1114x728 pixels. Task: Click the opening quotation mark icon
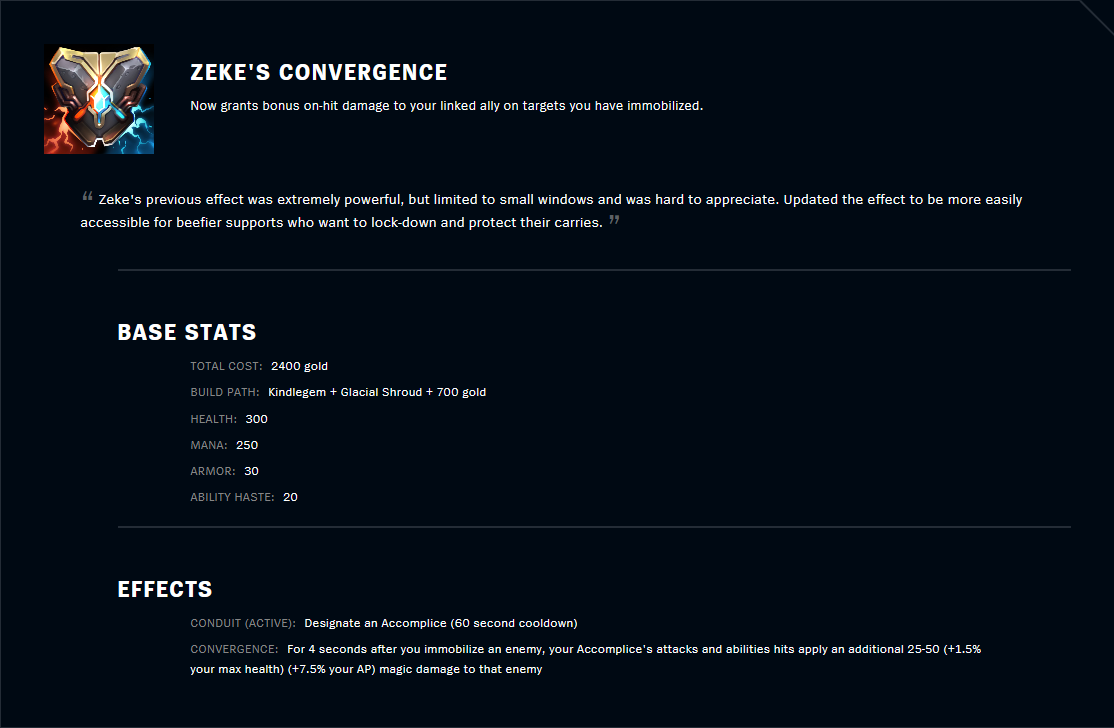pos(88,196)
